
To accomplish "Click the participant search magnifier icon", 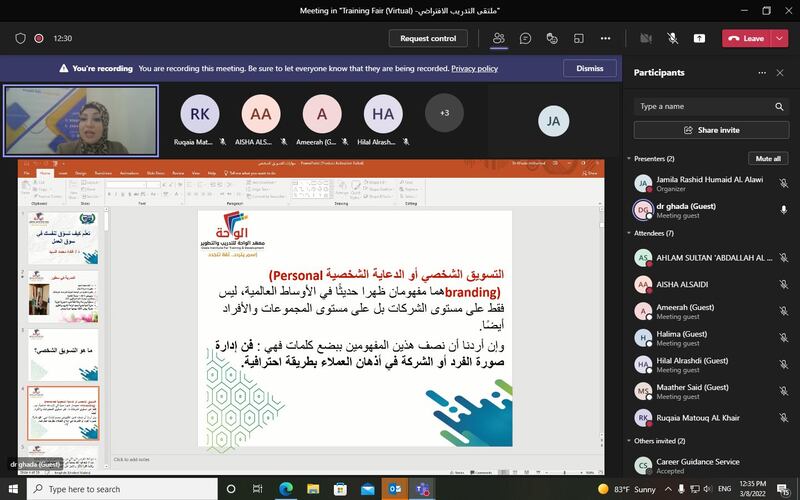I will tap(779, 107).
